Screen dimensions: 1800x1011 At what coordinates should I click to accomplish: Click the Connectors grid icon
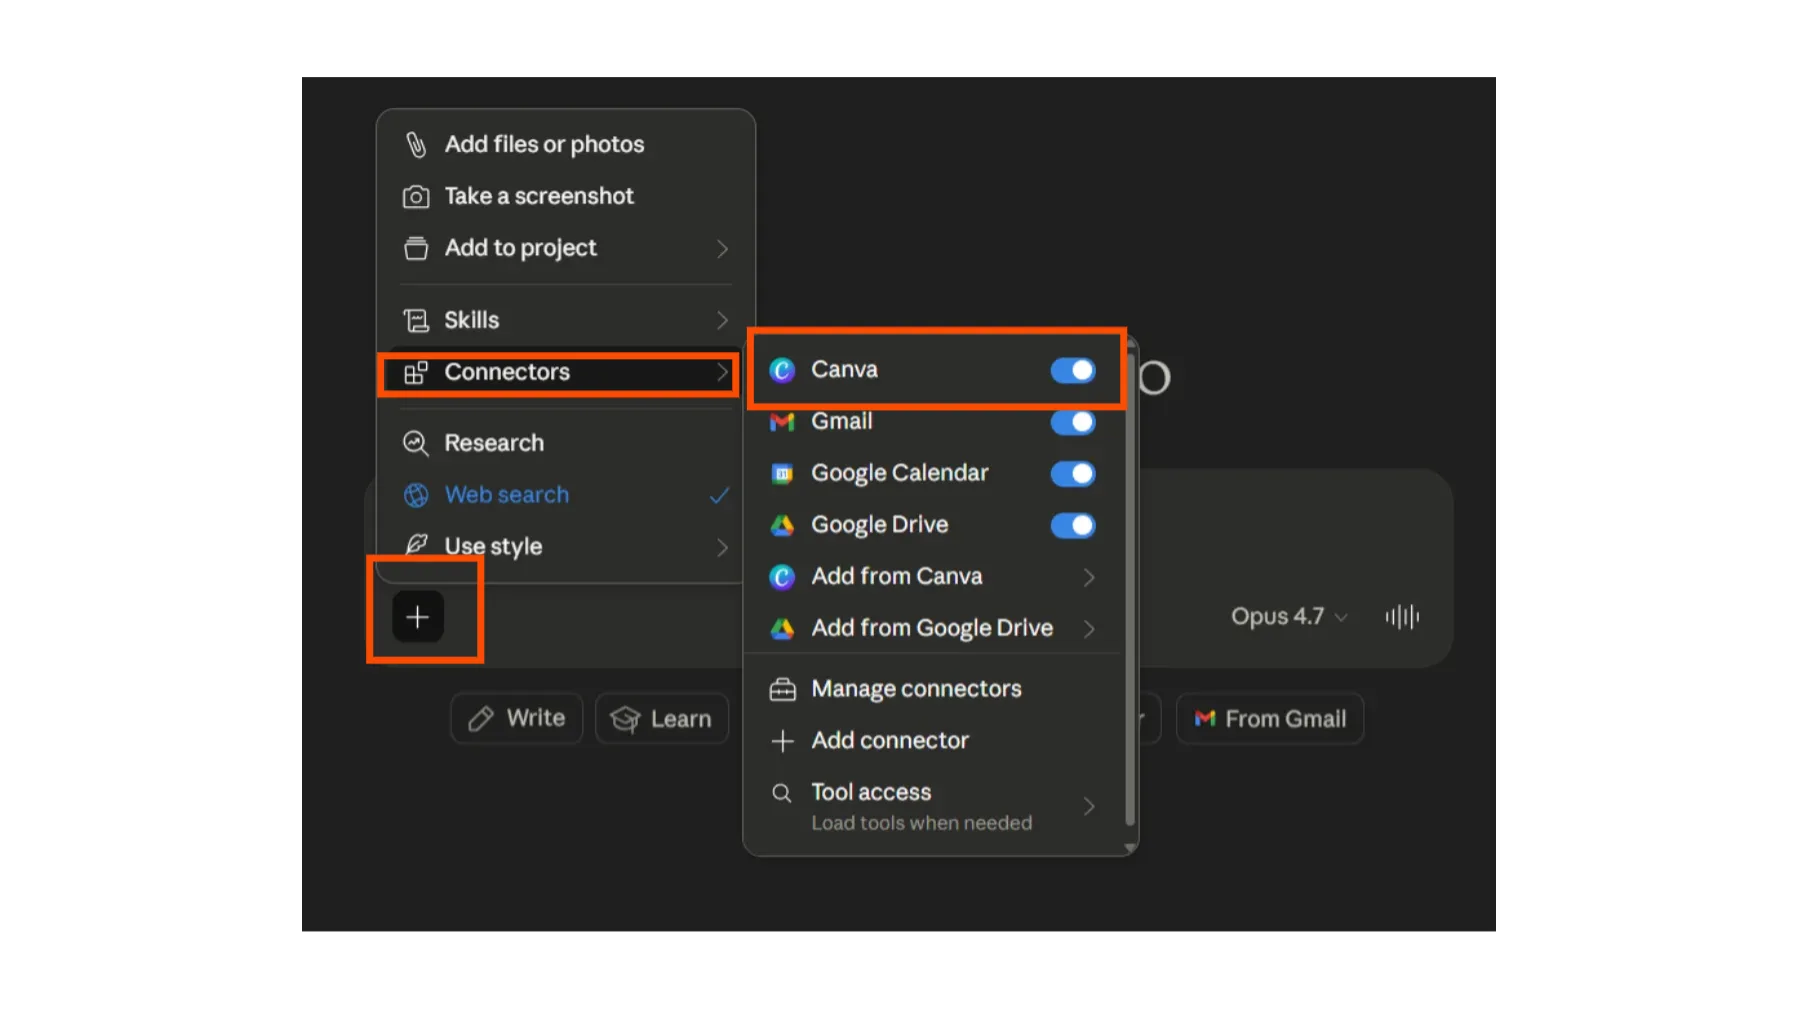(x=416, y=373)
